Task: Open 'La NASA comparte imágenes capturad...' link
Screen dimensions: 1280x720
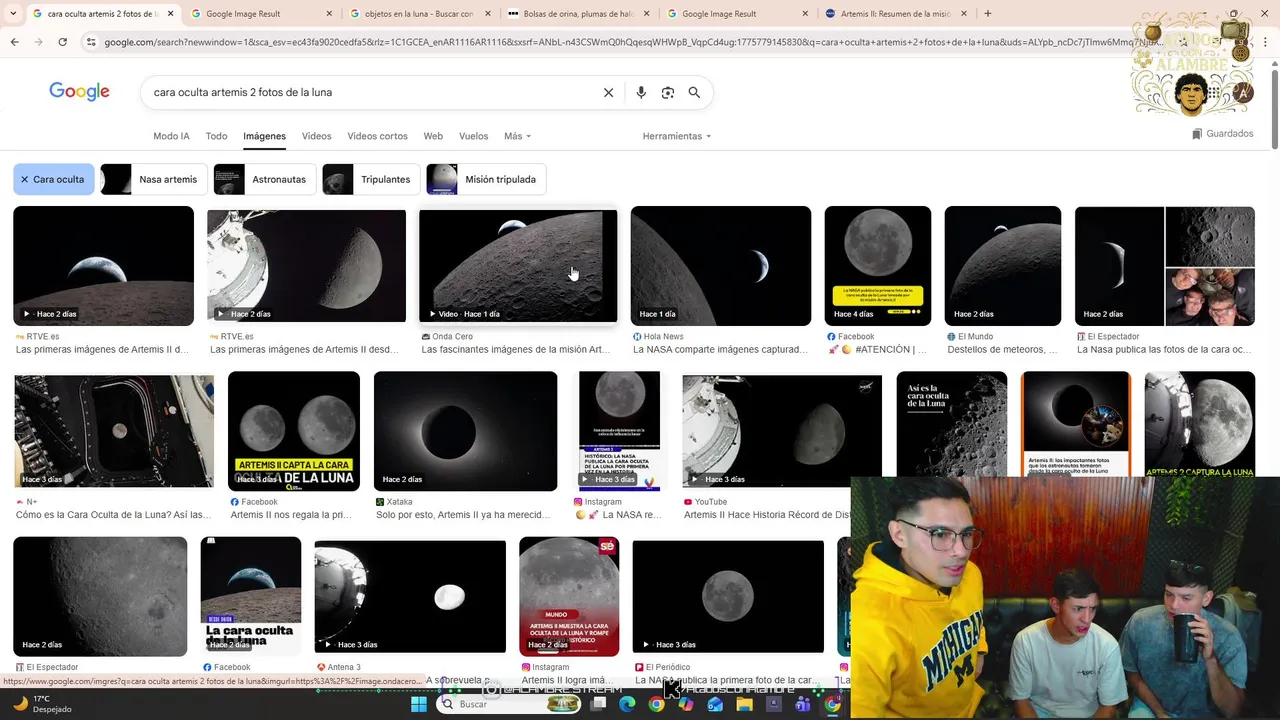Action: pos(720,350)
